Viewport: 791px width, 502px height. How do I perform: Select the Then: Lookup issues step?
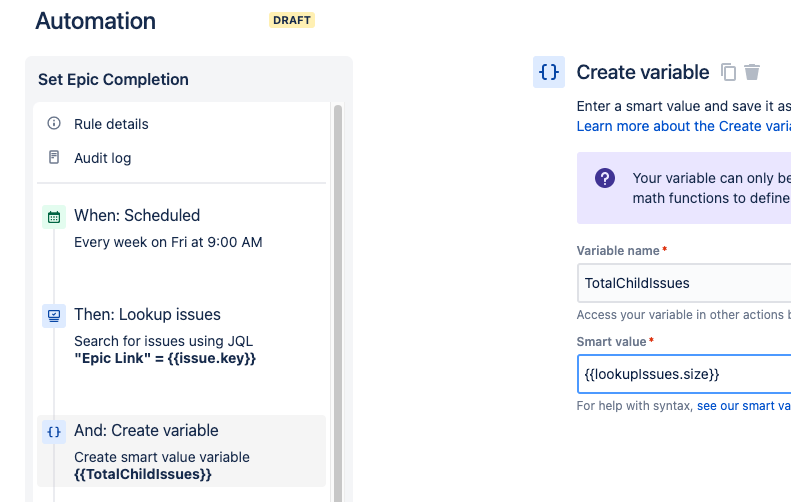click(x=147, y=314)
